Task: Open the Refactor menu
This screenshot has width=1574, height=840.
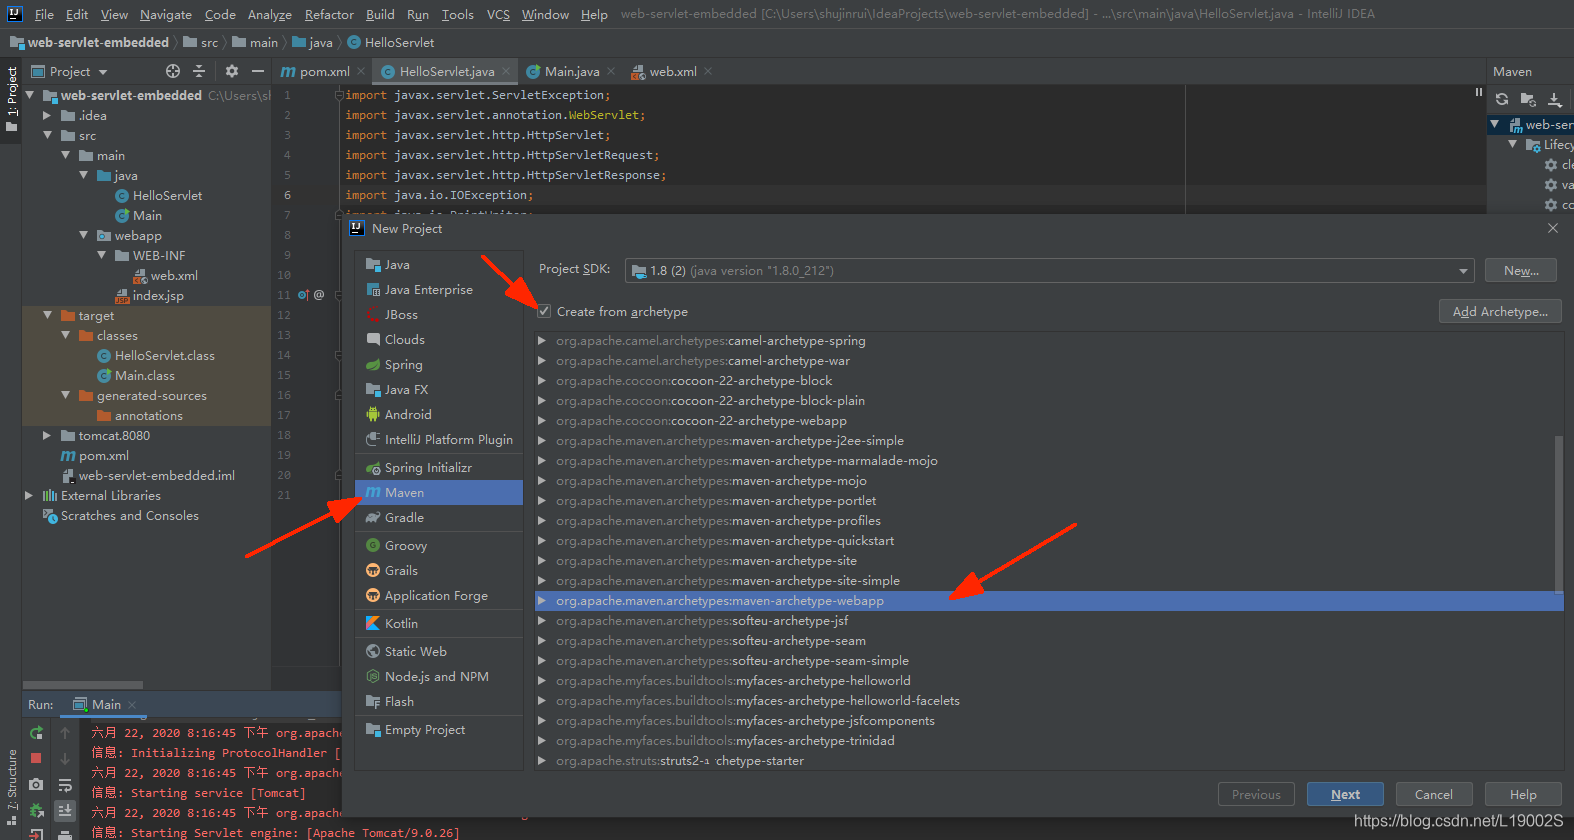Action: tap(329, 14)
